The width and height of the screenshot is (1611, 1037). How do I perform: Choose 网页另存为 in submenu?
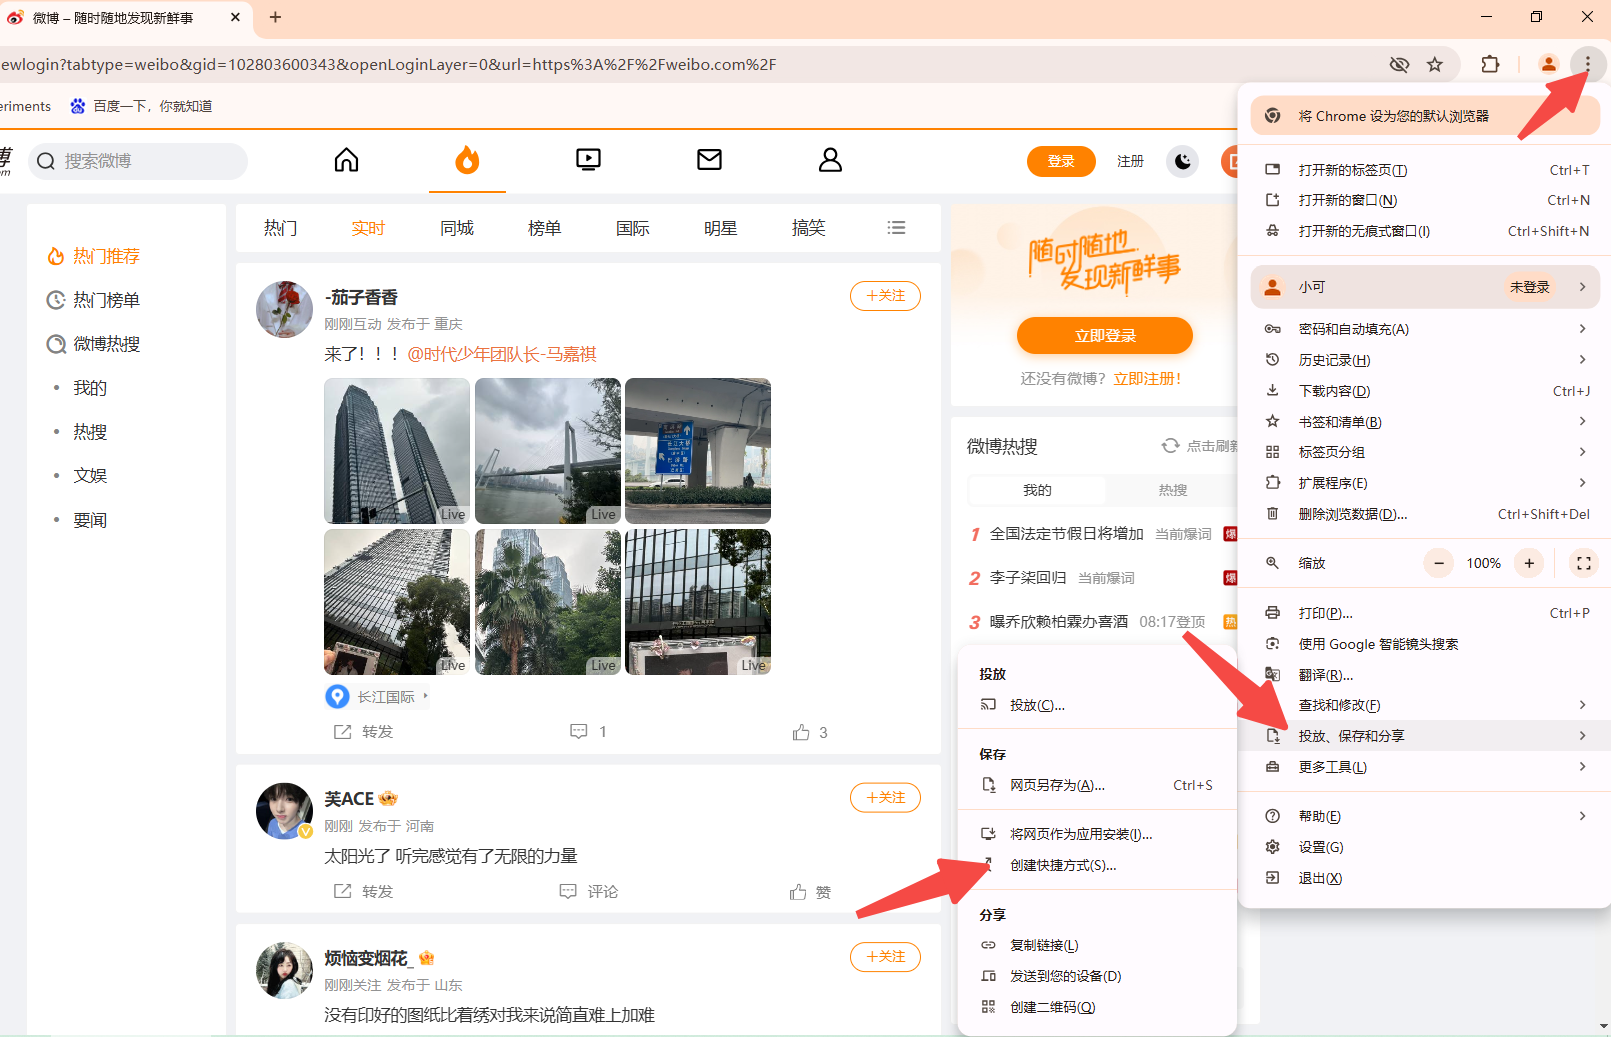pos(1097,785)
